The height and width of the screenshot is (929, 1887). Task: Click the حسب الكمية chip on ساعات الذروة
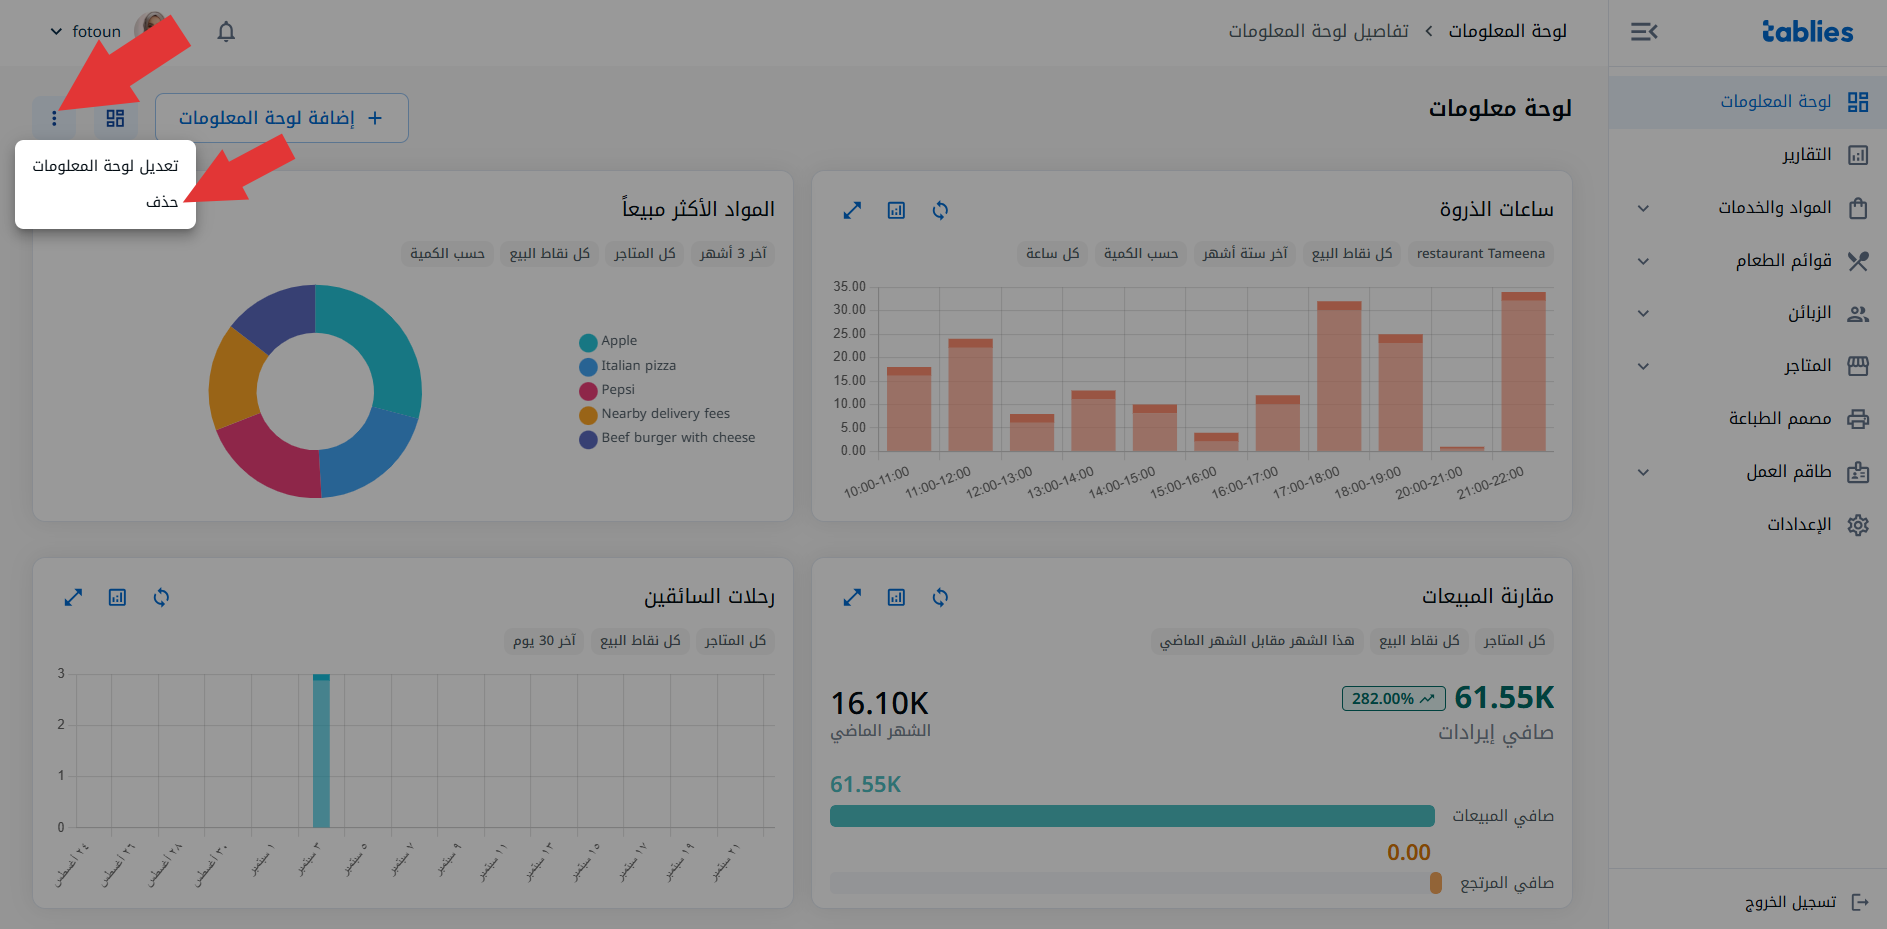1140,254
